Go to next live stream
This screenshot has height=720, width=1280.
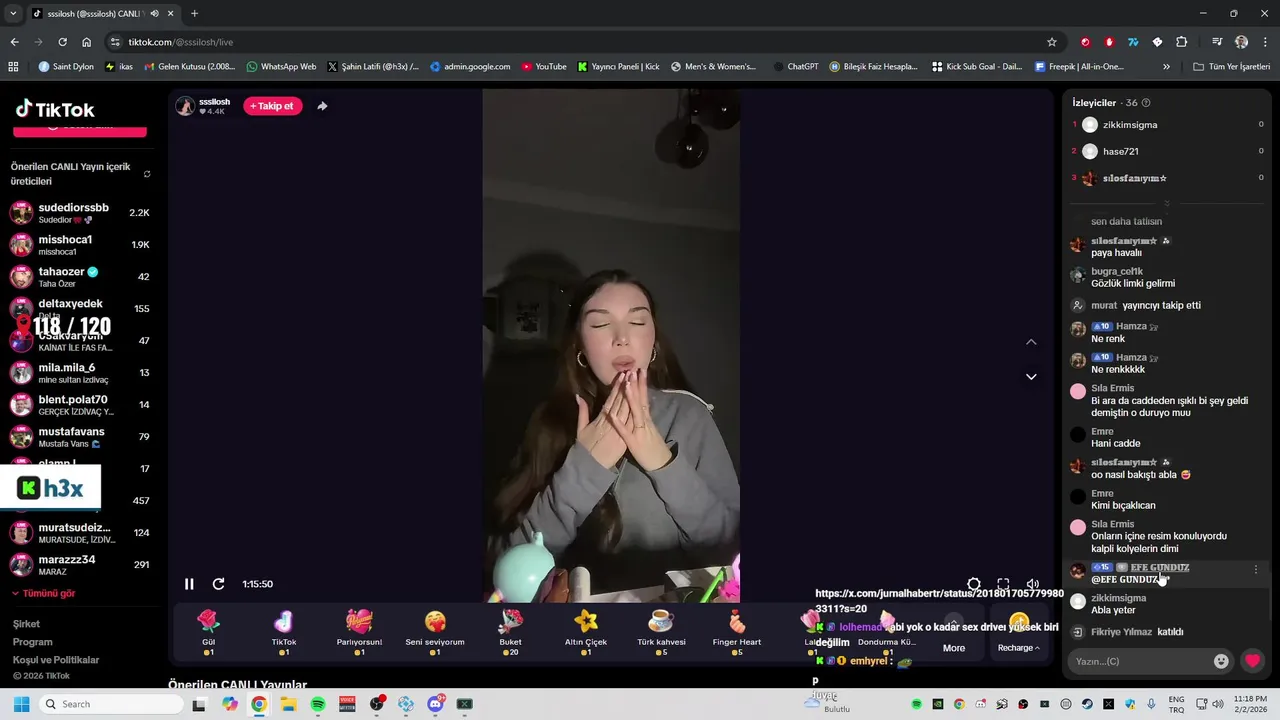(x=1031, y=377)
